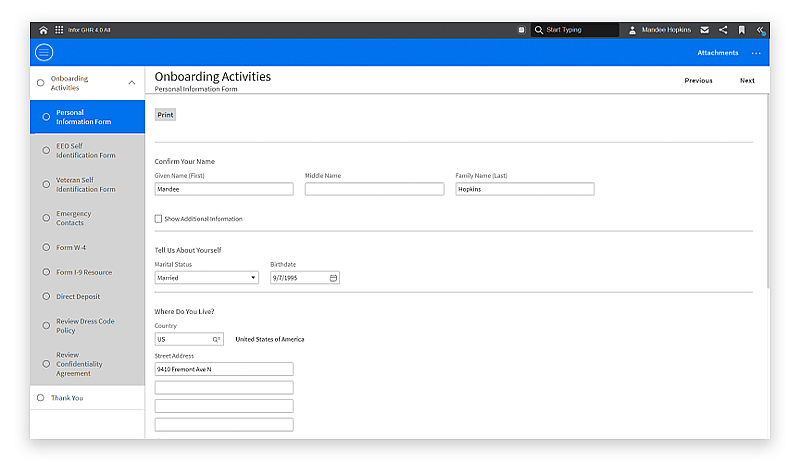The image size is (800, 472).
Task: Open the Mandee Hopkins user icon
Action: click(632, 30)
